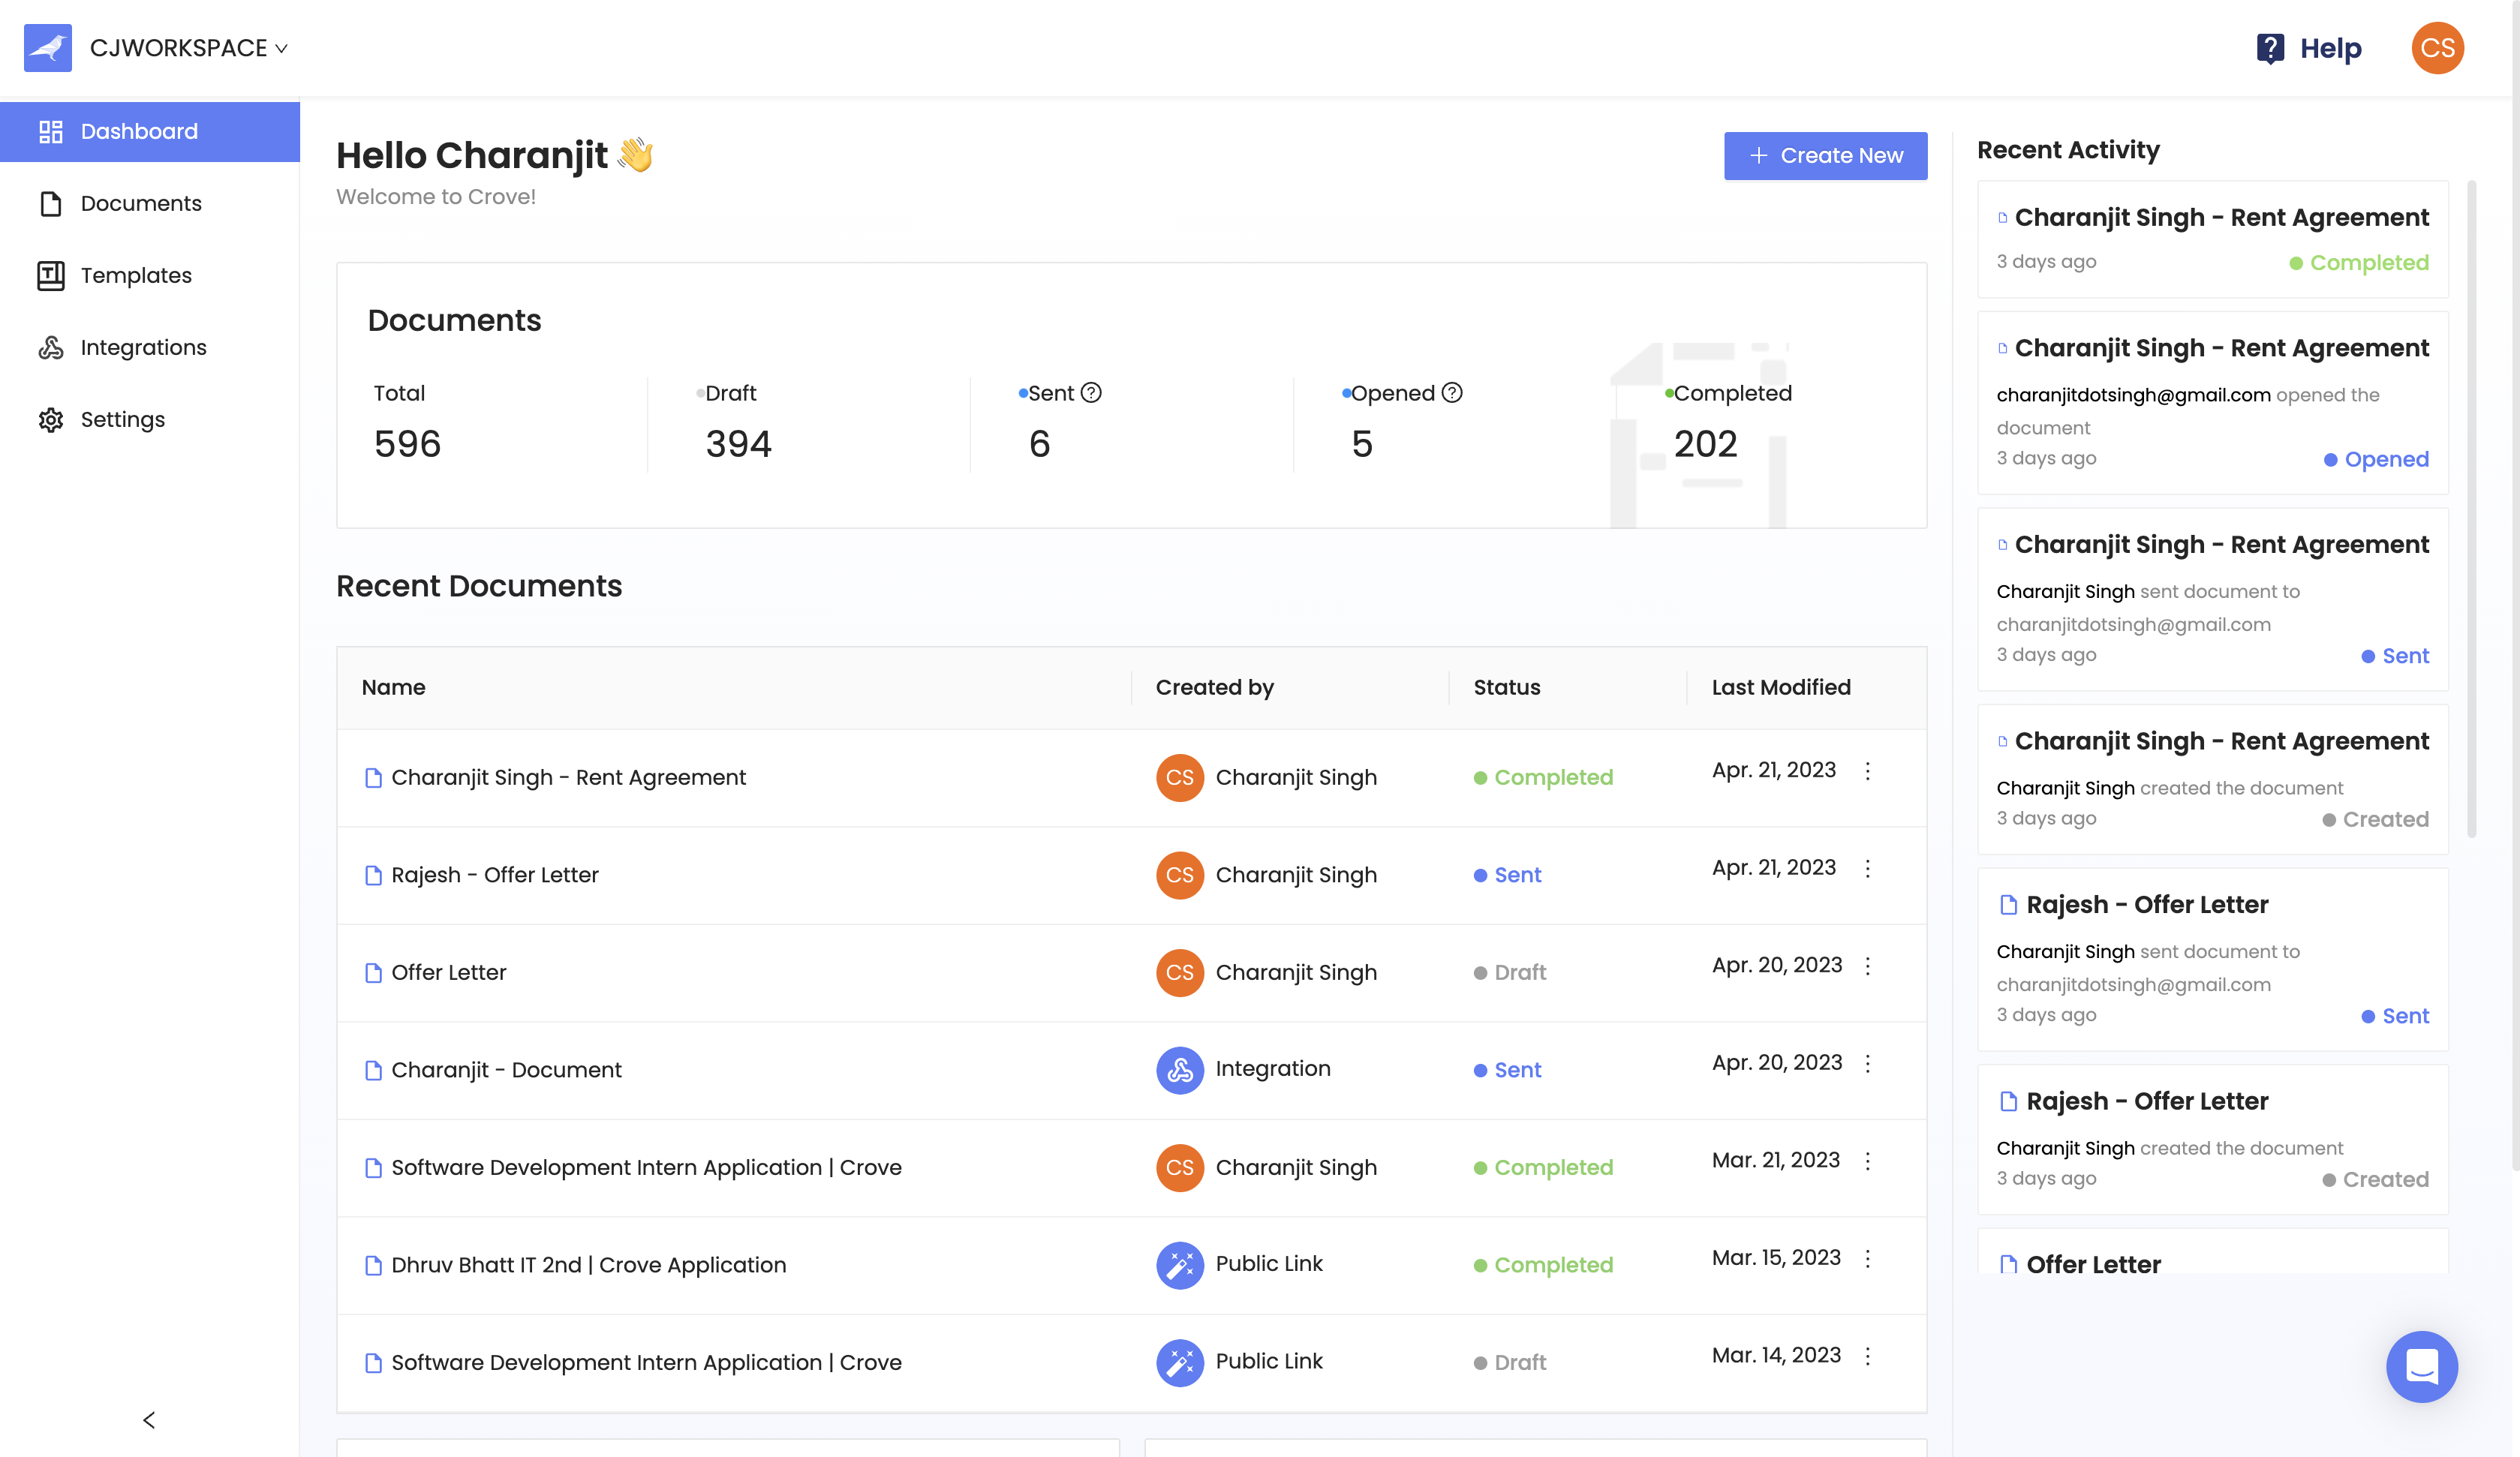Image resolution: width=2520 pixels, height=1457 pixels.
Task: Click the Total documents count 596
Action: point(407,443)
